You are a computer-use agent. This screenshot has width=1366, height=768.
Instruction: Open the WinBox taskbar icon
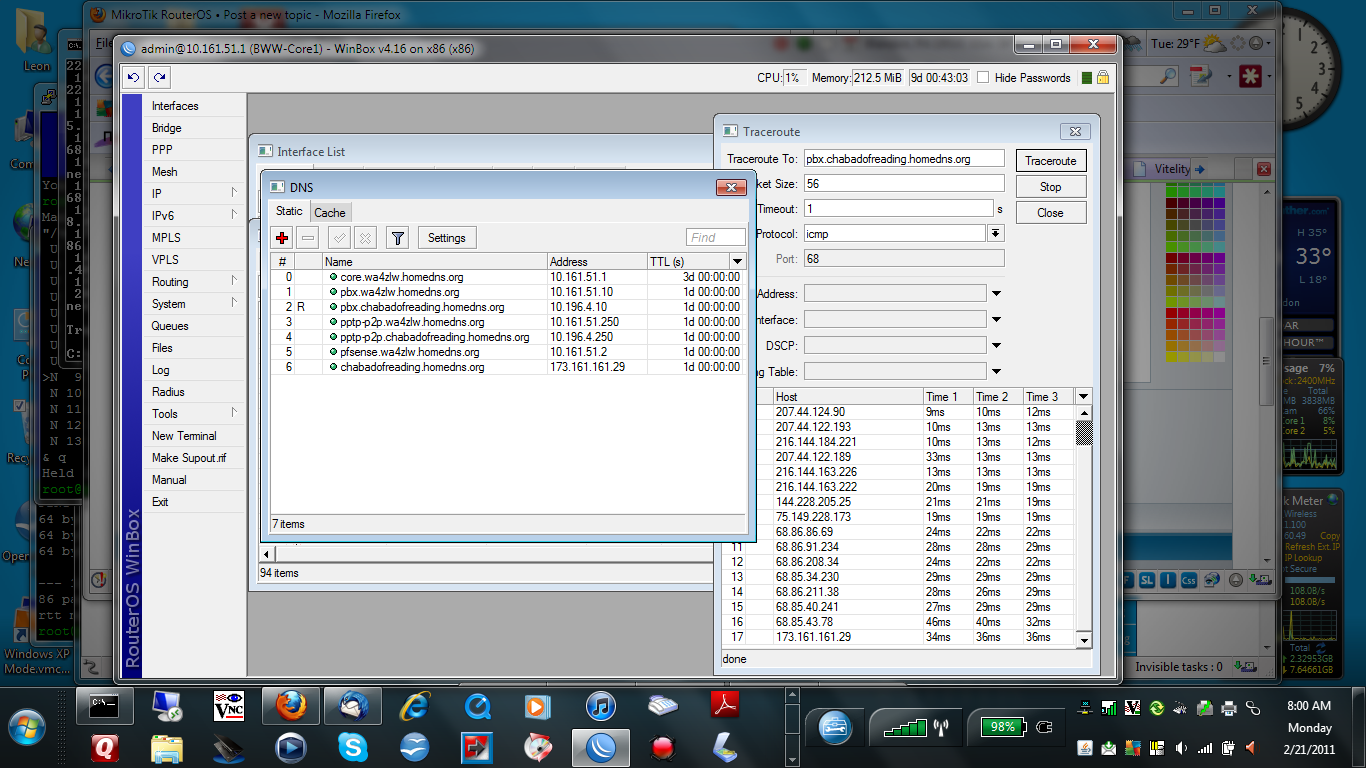[600, 746]
